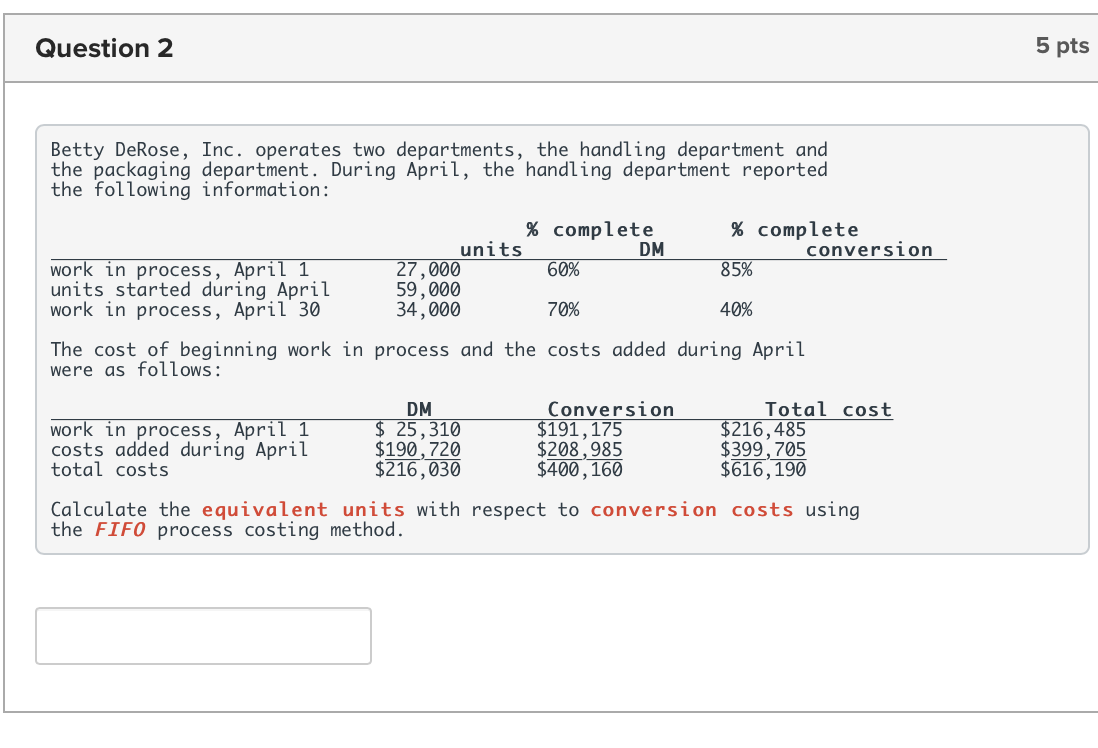Screen dimensions: 1098x748
Task: Click "work in process, April 1" in the cost table
Action: [179, 429]
